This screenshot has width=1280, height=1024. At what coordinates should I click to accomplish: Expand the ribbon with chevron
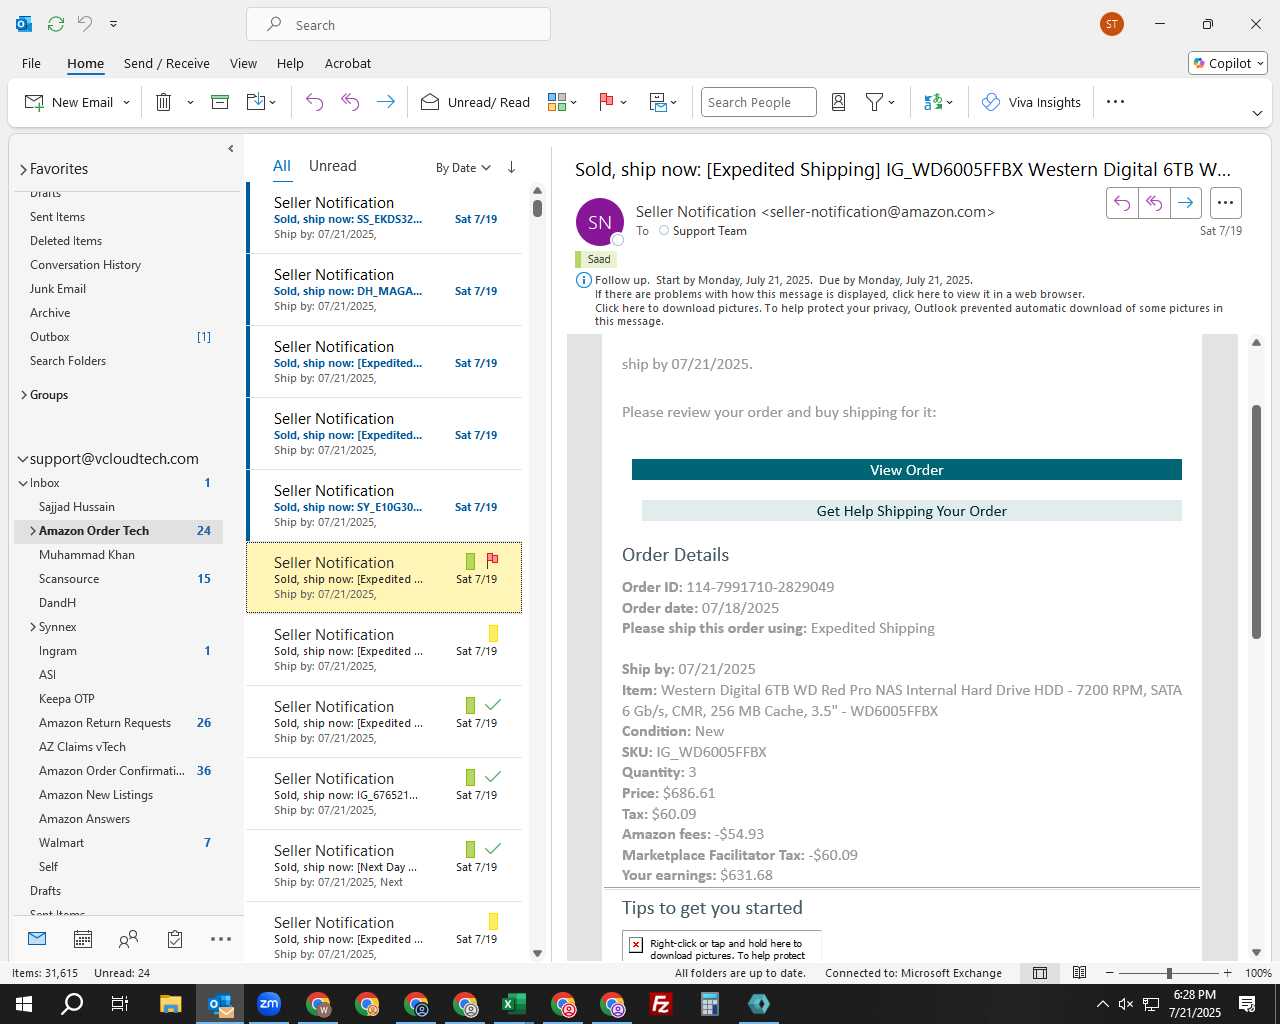tap(1257, 113)
